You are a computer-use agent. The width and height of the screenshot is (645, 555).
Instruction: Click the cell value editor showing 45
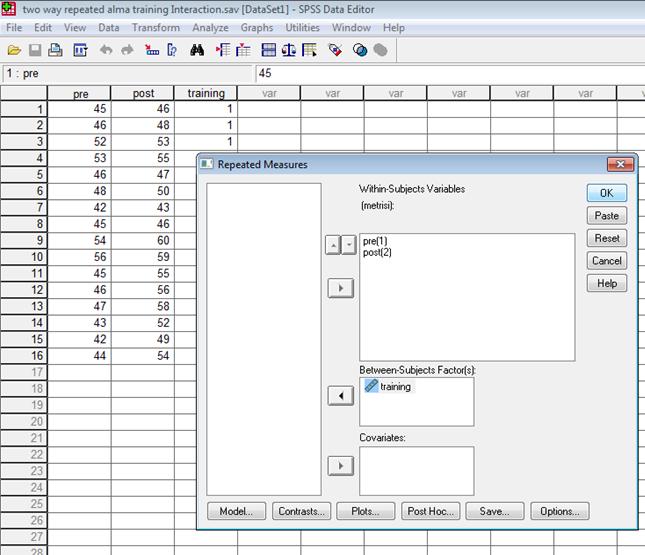pyautogui.click(x=450, y=73)
